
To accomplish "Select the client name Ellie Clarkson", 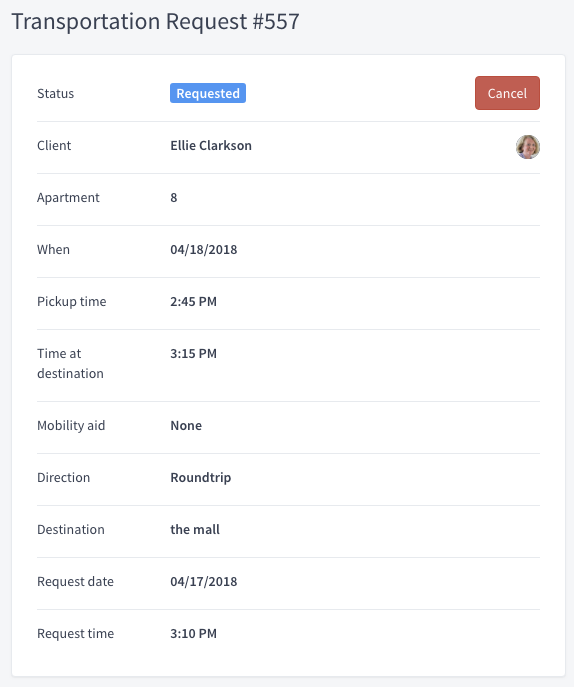I will pos(211,145).
